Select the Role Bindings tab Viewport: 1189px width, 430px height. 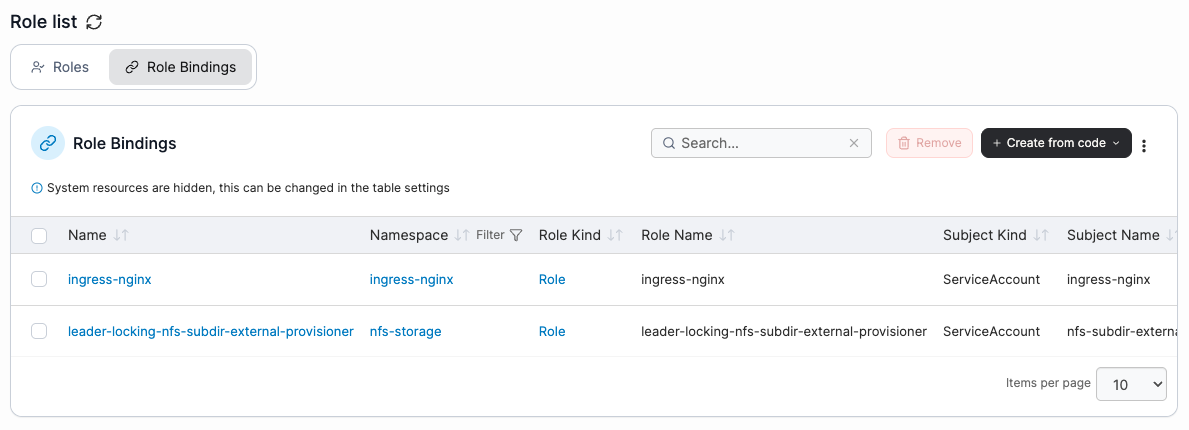tap(180, 67)
